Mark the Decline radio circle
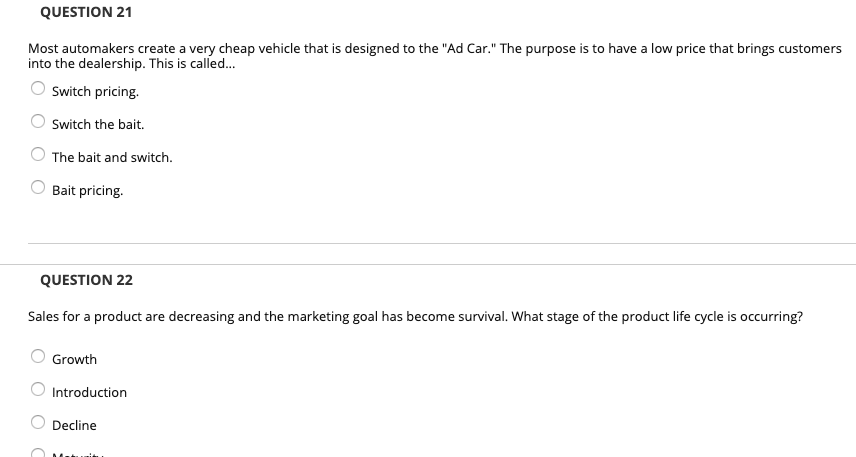This screenshot has width=856, height=457. 38,422
